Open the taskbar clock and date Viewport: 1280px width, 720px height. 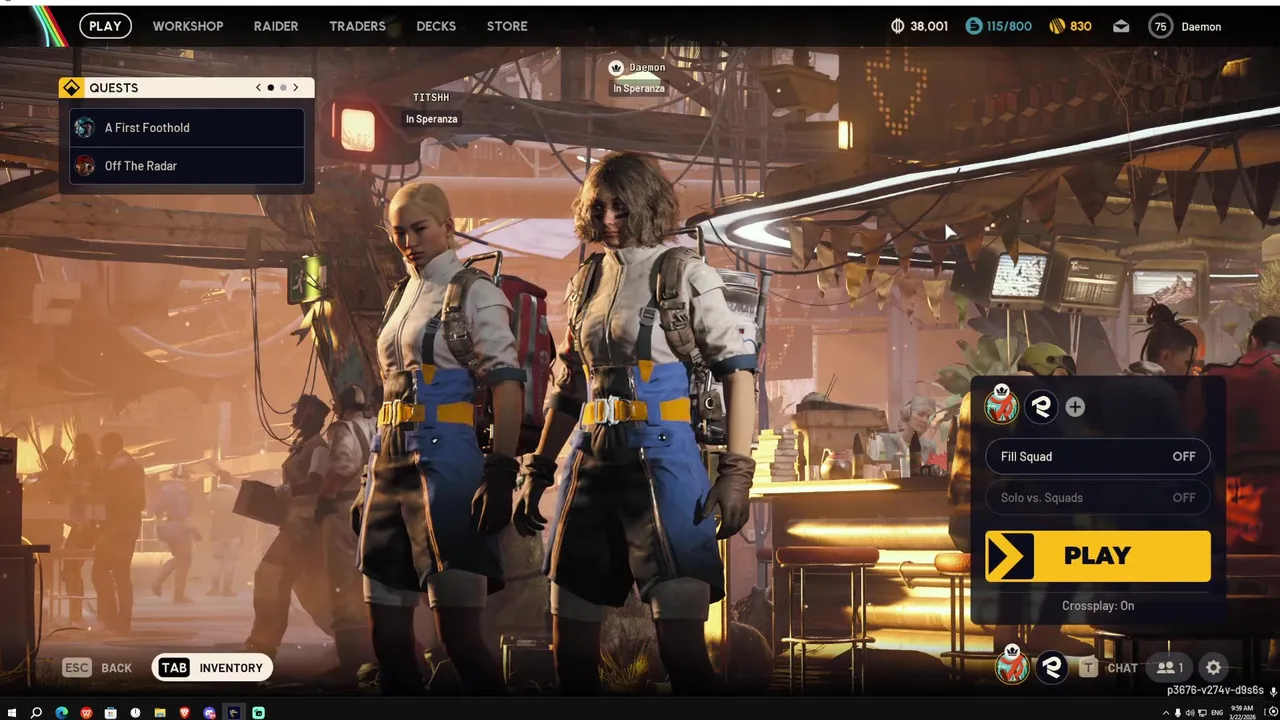coord(1242,713)
